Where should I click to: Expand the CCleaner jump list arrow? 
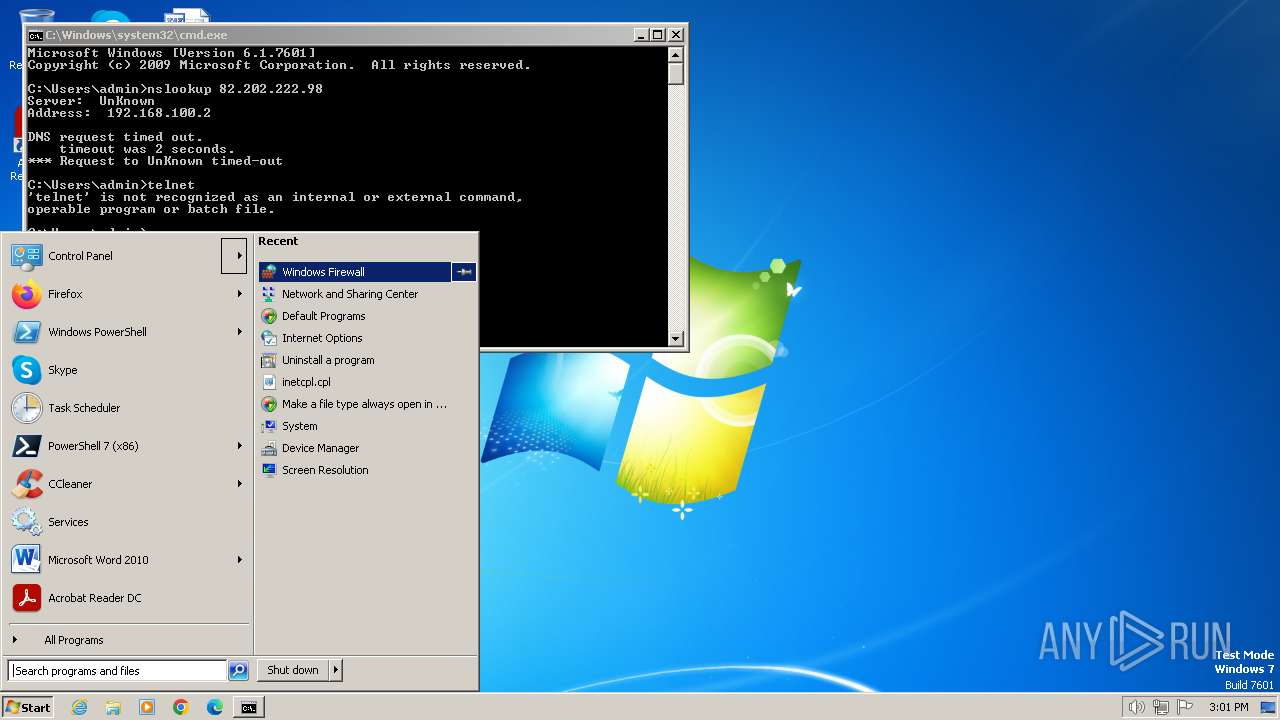pyautogui.click(x=239, y=484)
